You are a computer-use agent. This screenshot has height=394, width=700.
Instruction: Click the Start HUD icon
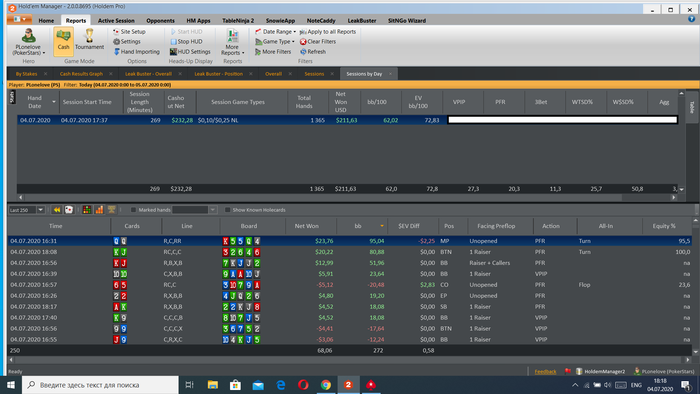pos(173,32)
